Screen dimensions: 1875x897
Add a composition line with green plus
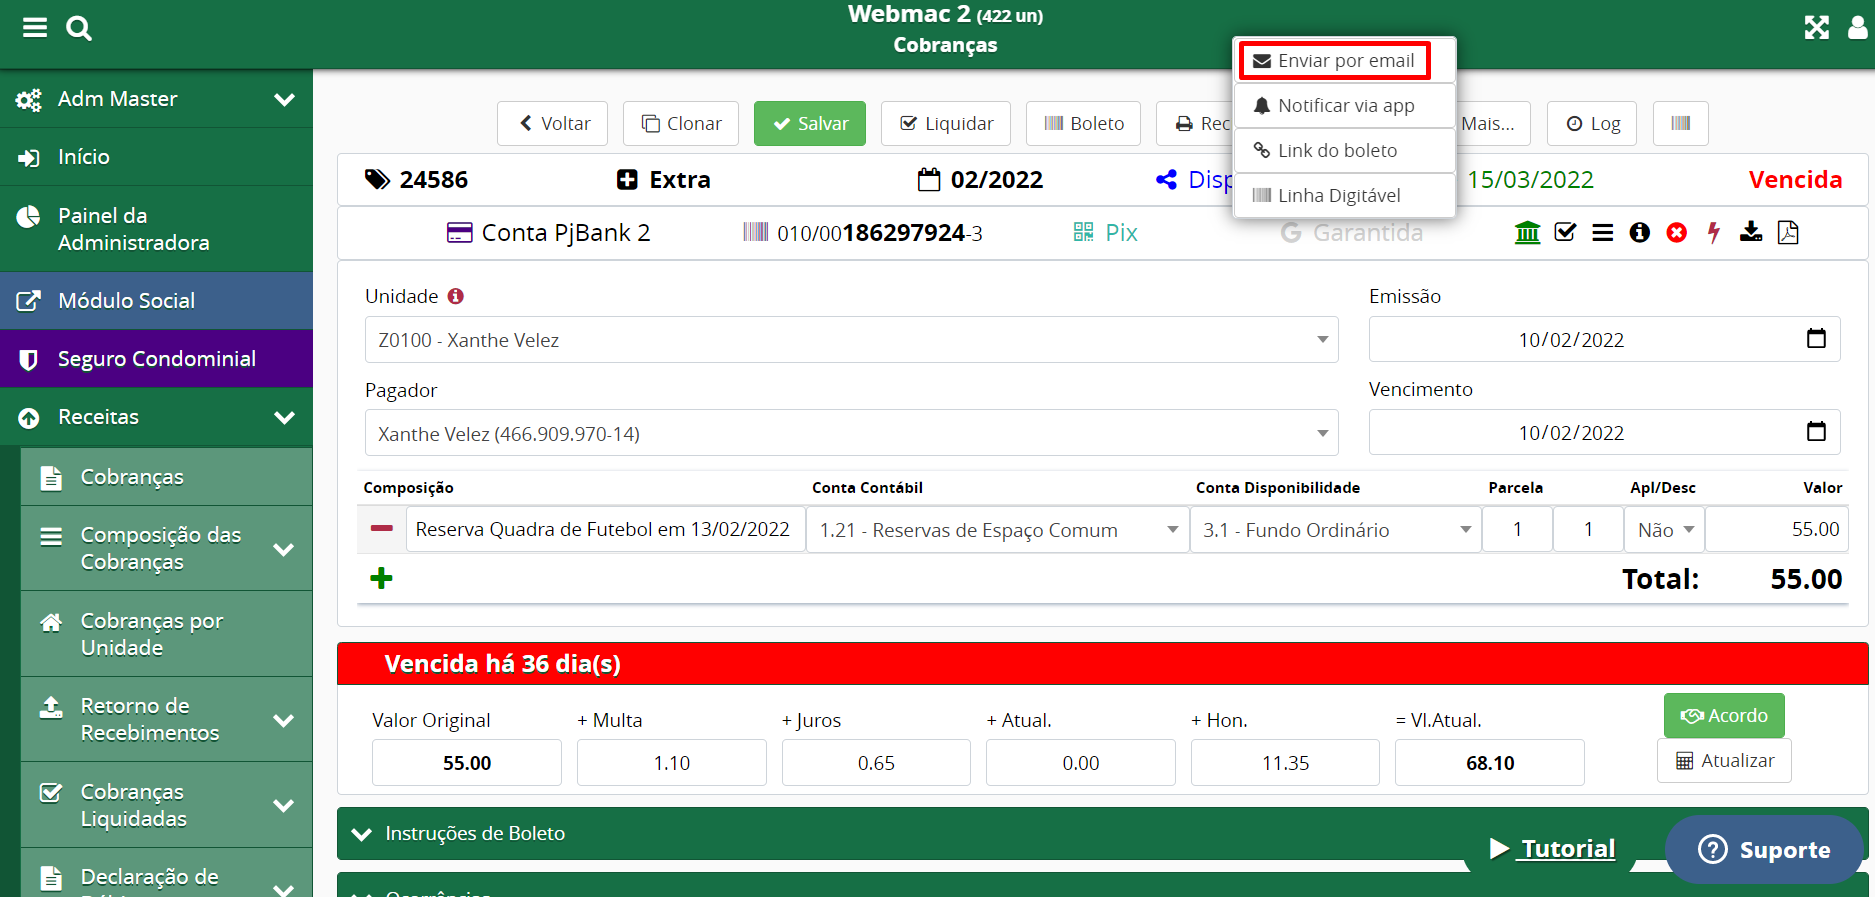(381, 578)
